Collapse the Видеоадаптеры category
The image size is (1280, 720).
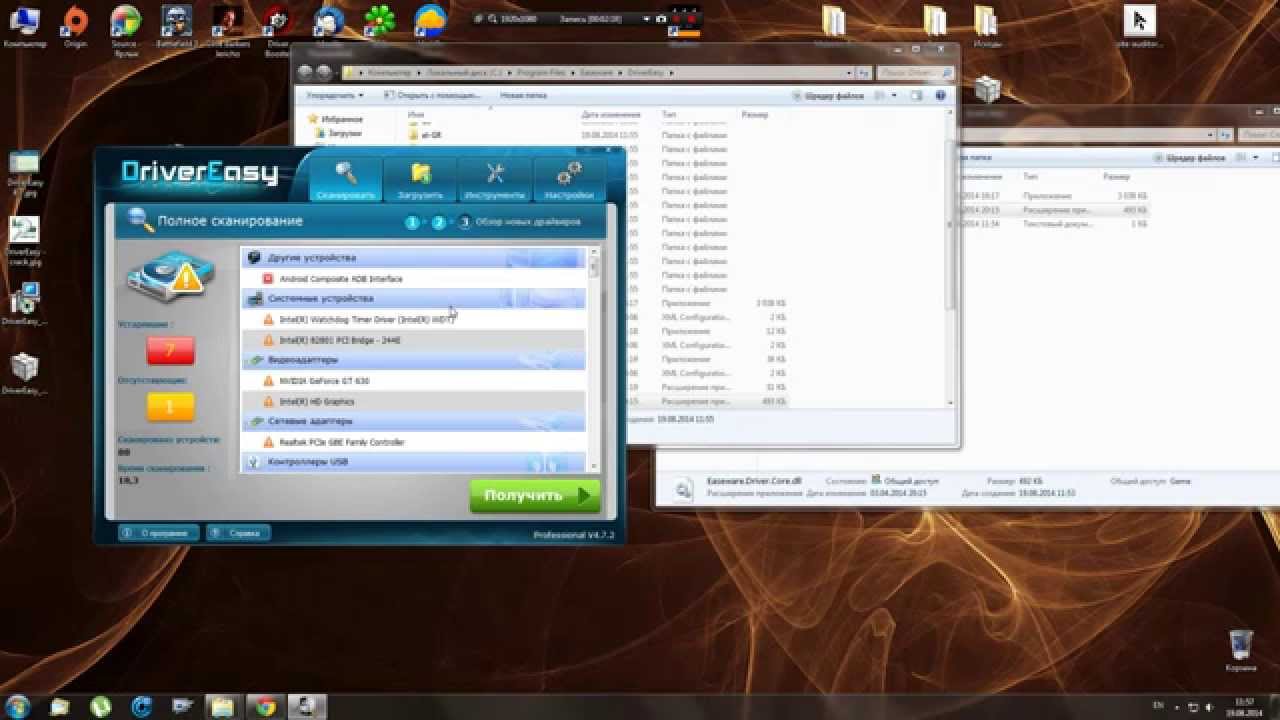point(413,359)
